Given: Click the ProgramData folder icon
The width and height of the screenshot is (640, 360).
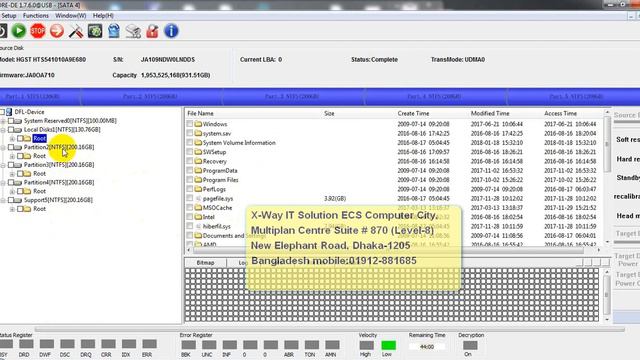Looking at the screenshot, I should [x=198, y=171].
